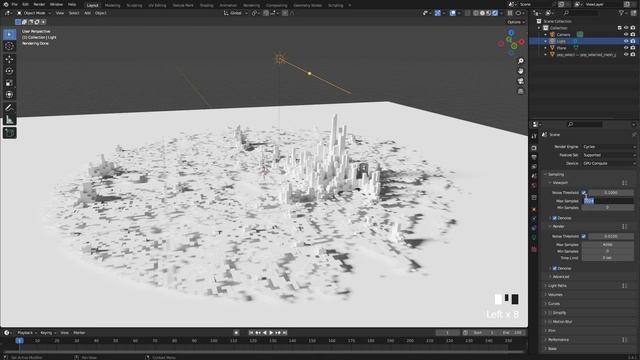The width and height of the screenshot is (640, 360).
Task: Open the Edit menu
Action: (25, 4)
